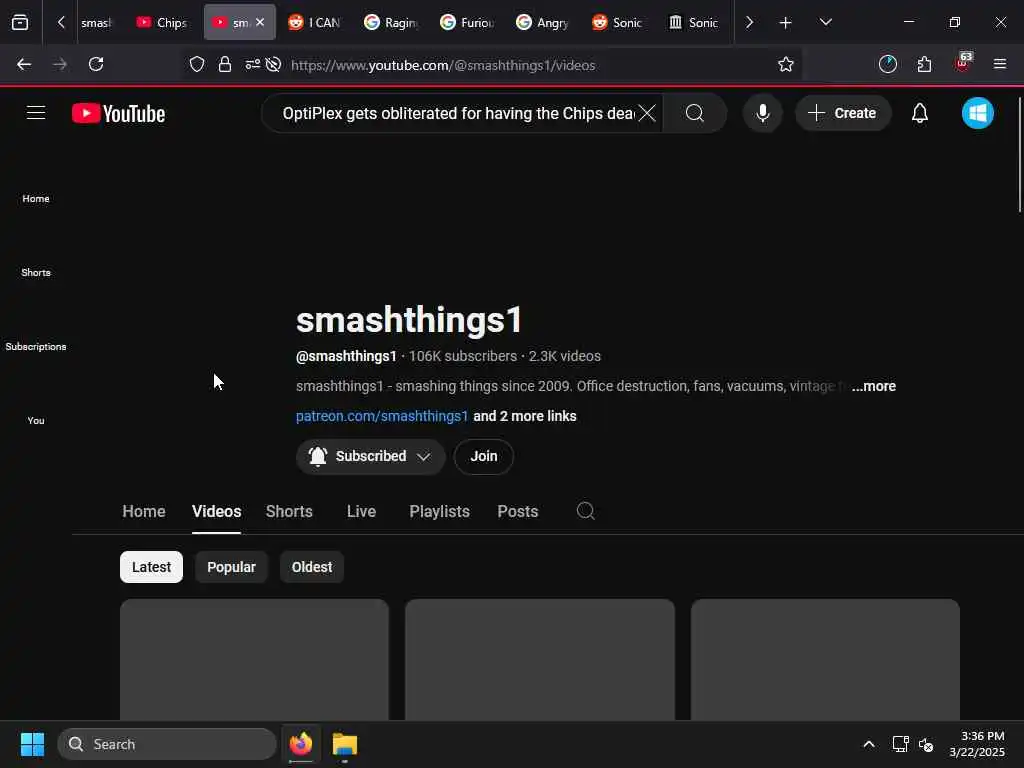
Task: Switch to the Sonic Reddit tab
Action: pyautogui.click(x=619, y=22)
